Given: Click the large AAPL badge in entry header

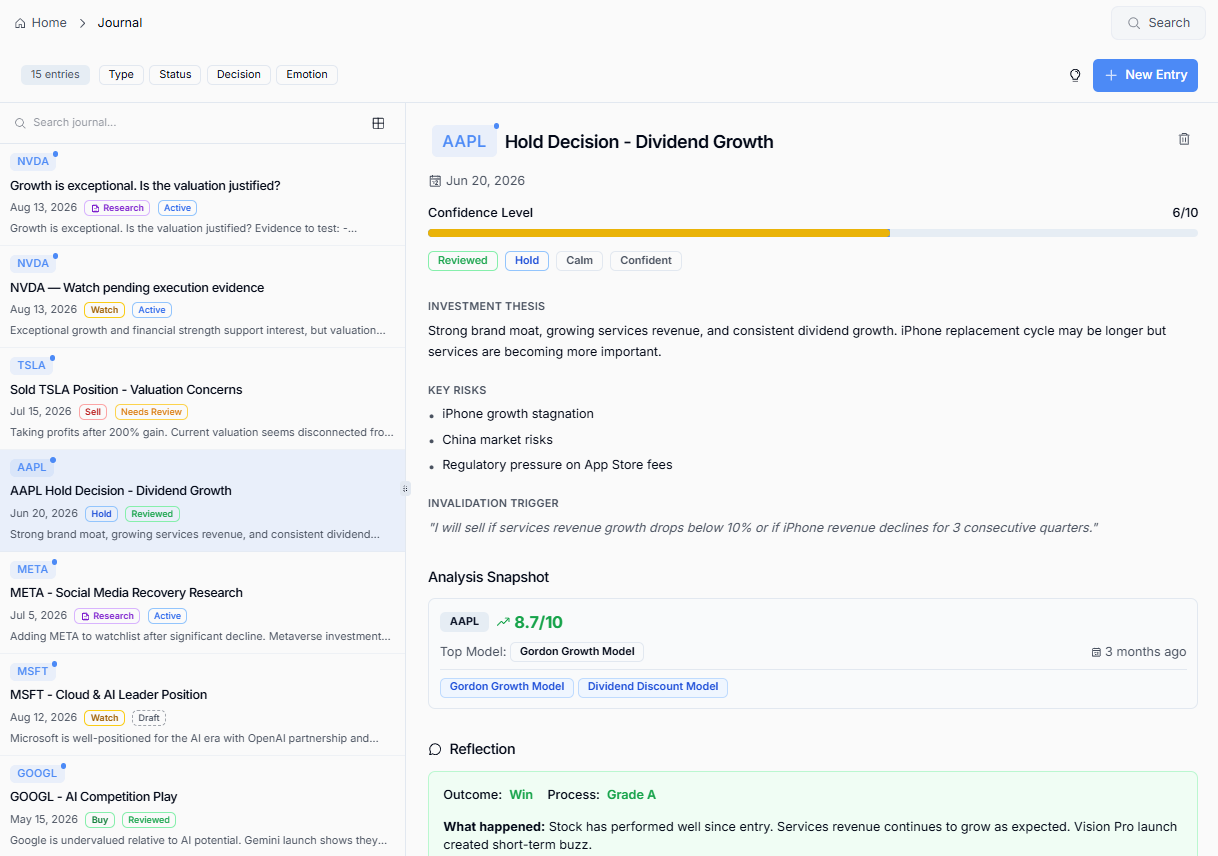Looking at the screenshot, I should (x=464, y=141).
